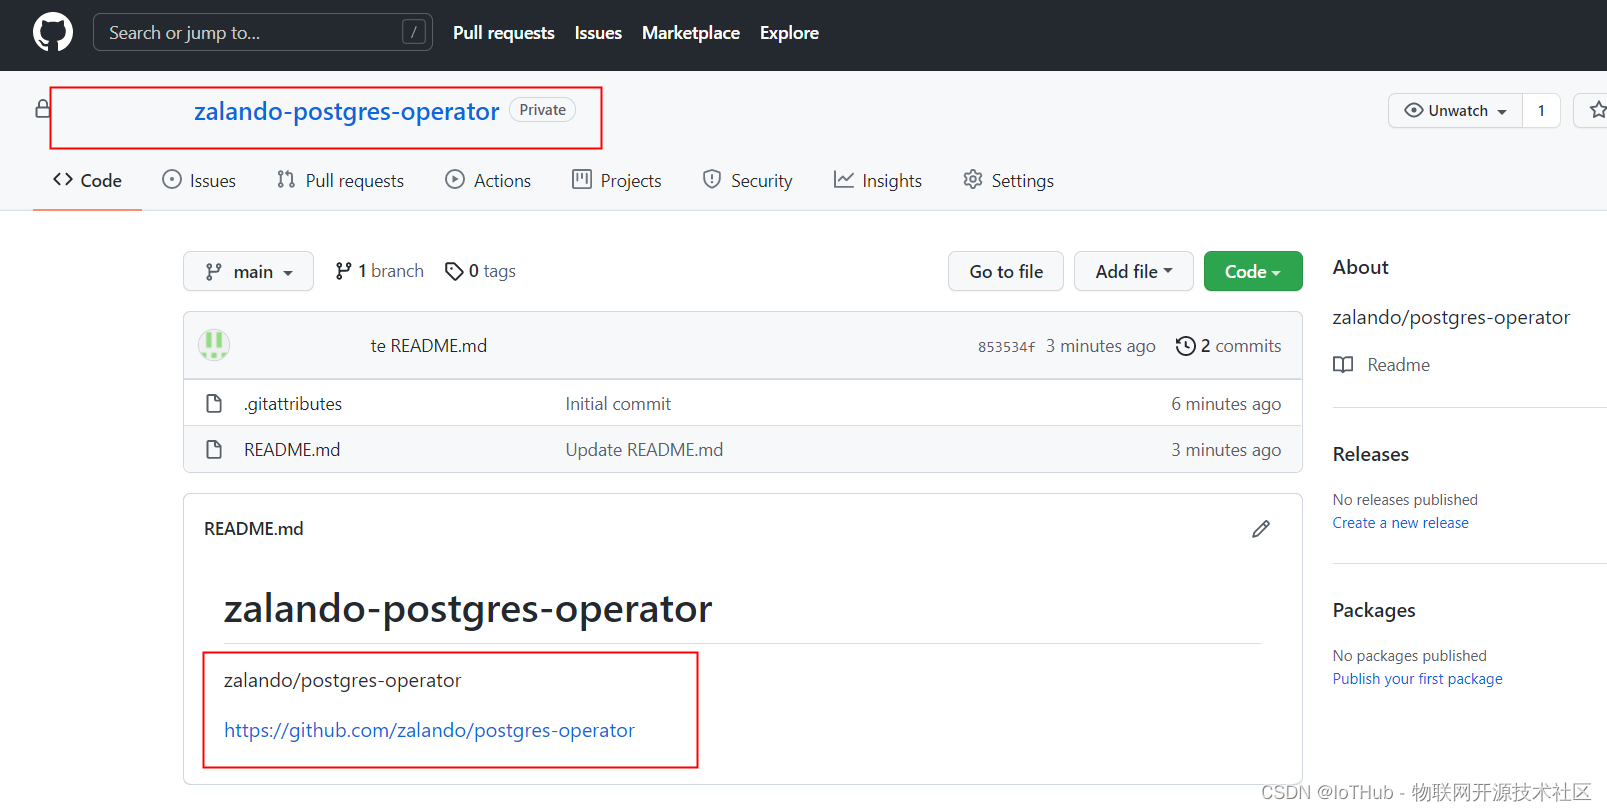The width and height of the screenshot is (1607, 811).
Task: Open commit hash 853534f
Action: (1006, 347)
